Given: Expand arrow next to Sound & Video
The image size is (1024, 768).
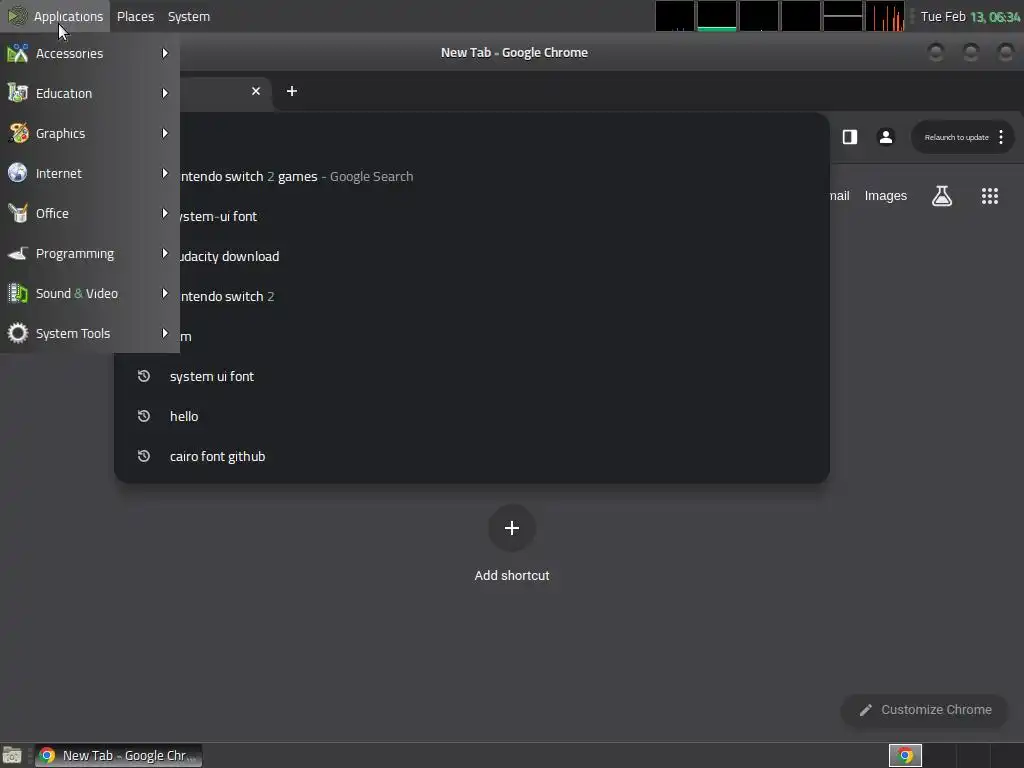Looking at the screenshot, I should (x=165, y=293).
